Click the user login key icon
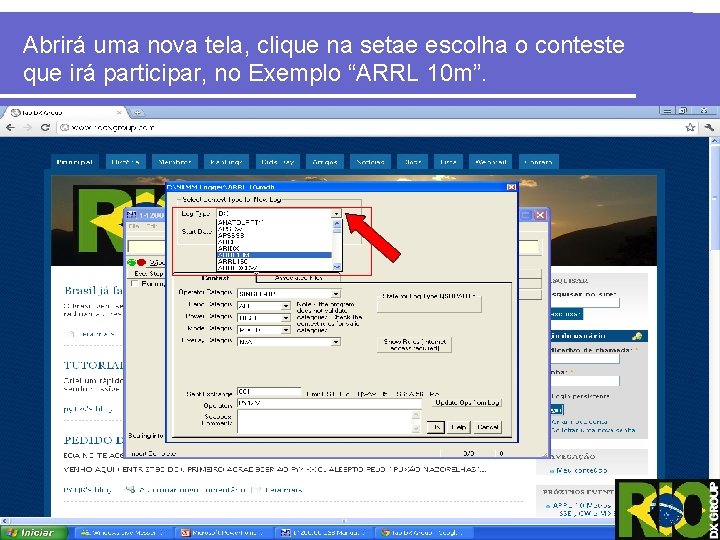 (636, 336)
